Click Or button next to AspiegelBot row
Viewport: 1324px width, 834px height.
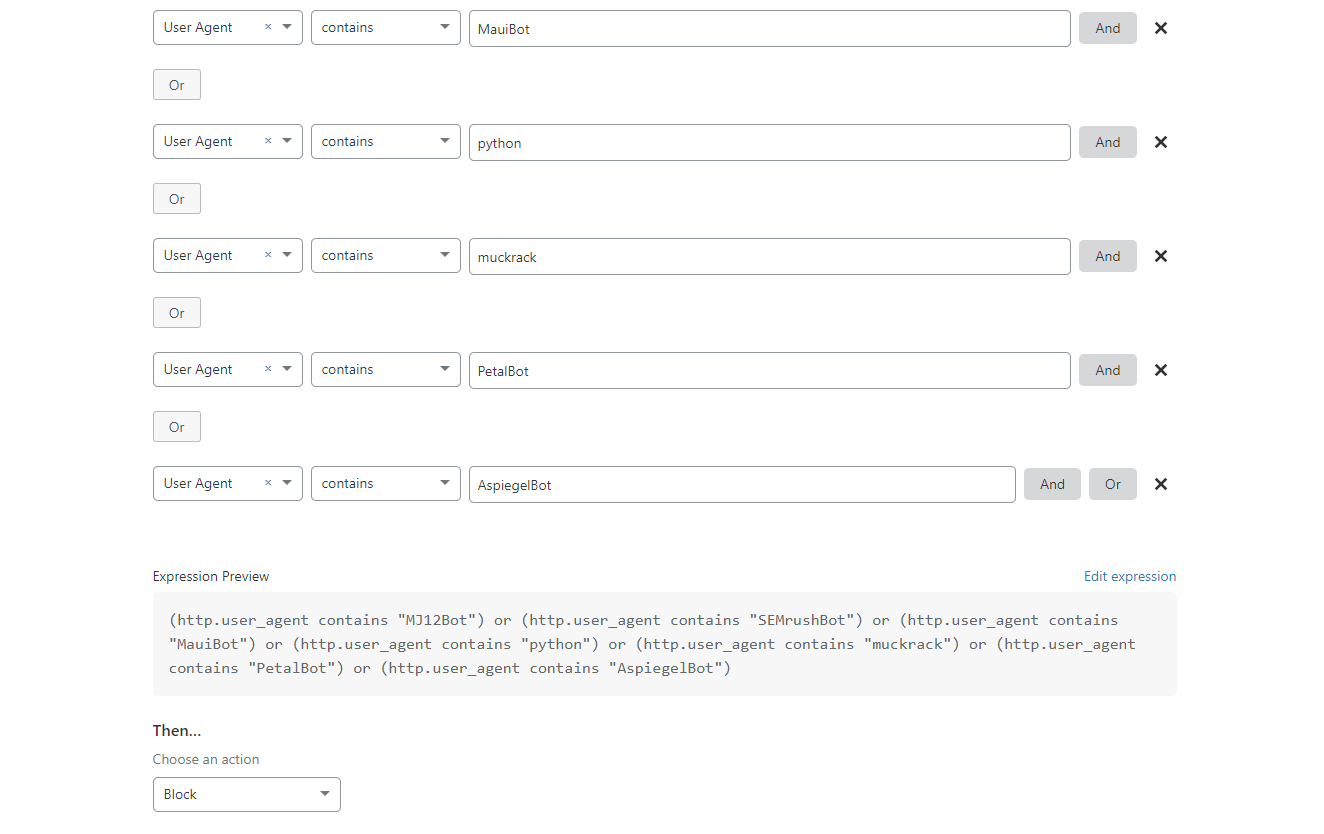pos(1113,484)
